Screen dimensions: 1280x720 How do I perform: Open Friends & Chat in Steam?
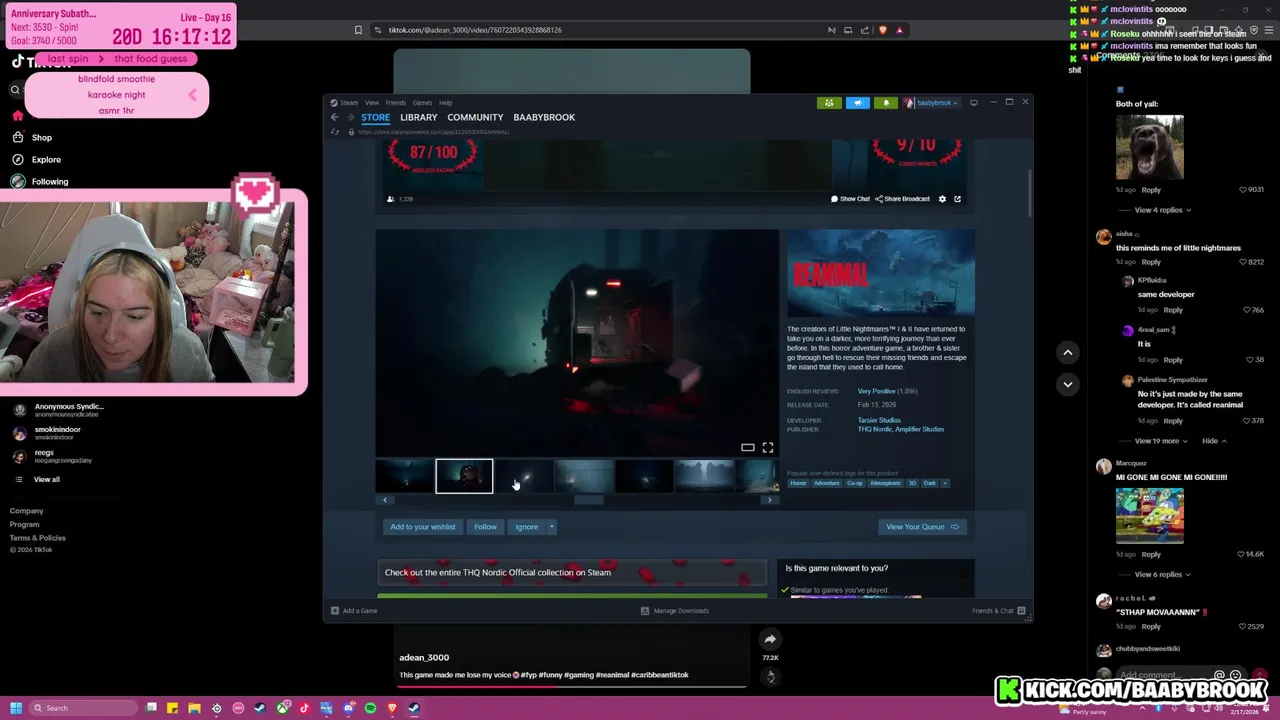coord(999,611)
